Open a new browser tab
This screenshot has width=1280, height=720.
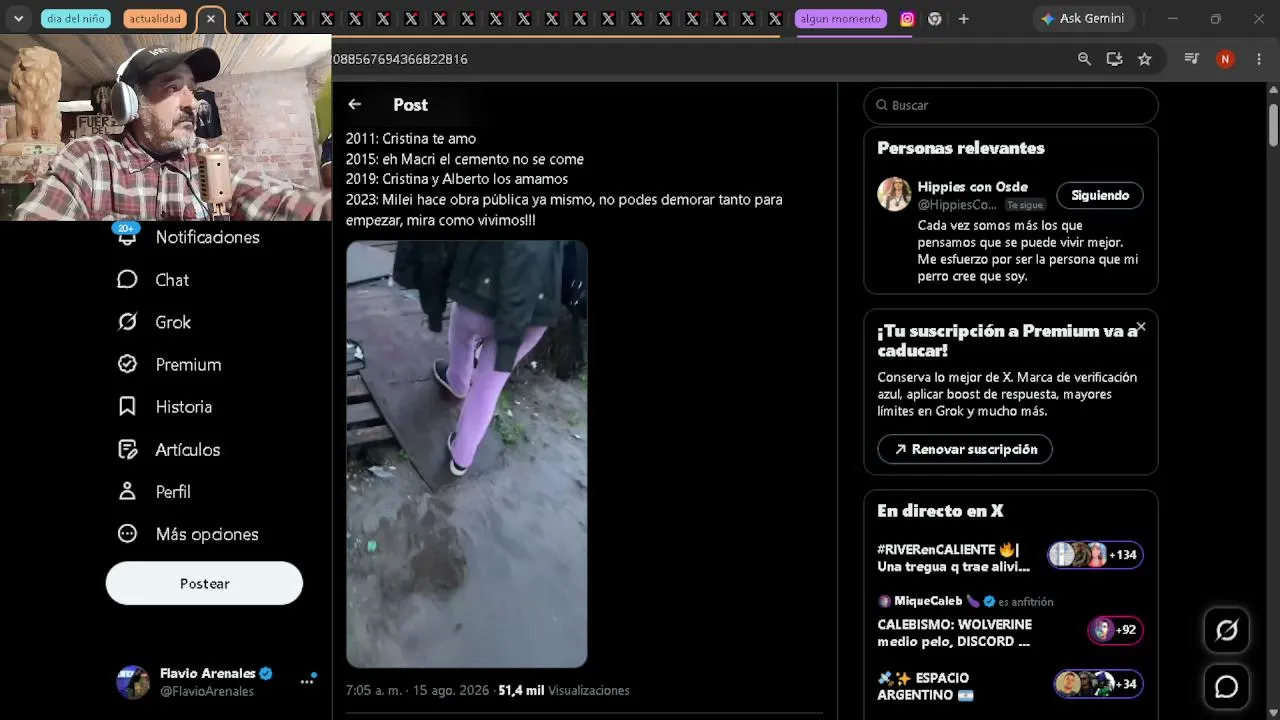coord(963,19)
